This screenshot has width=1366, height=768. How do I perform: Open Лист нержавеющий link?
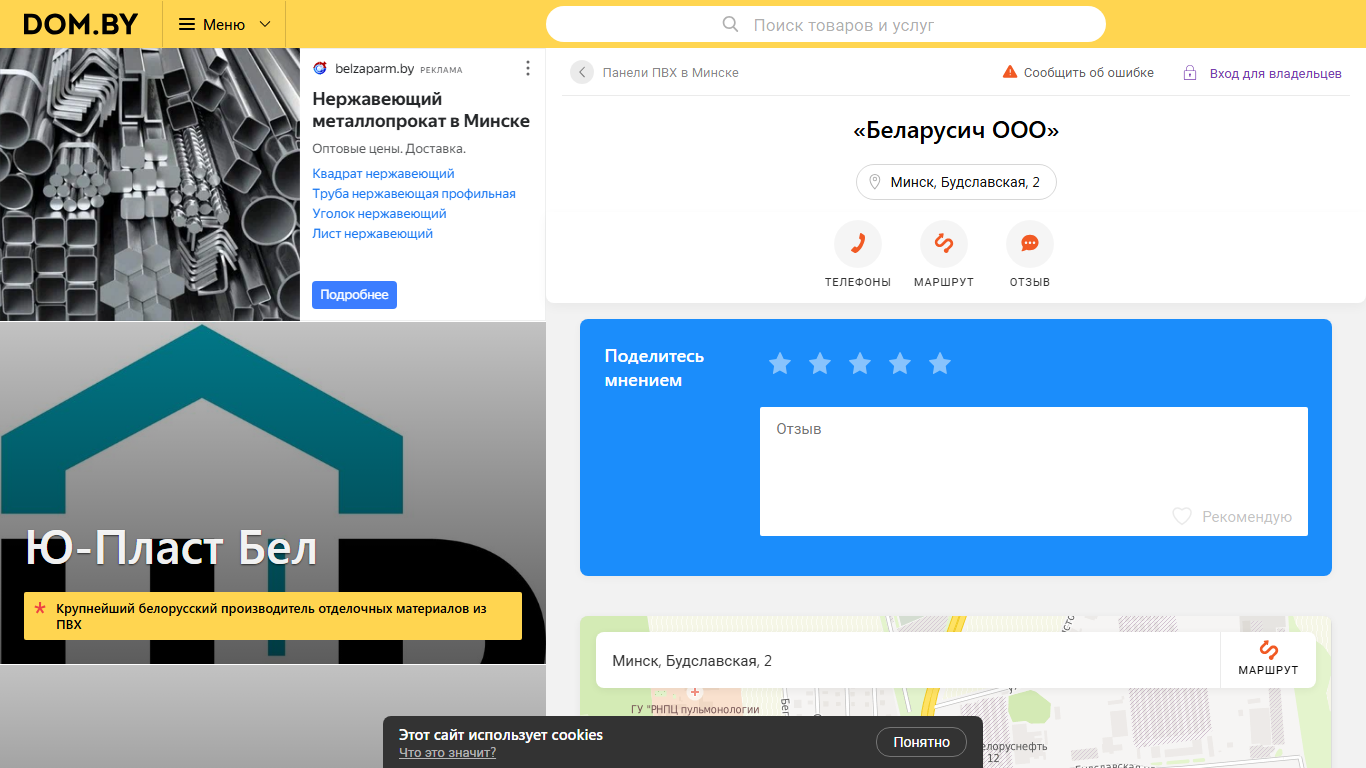(x=372, y=234)
